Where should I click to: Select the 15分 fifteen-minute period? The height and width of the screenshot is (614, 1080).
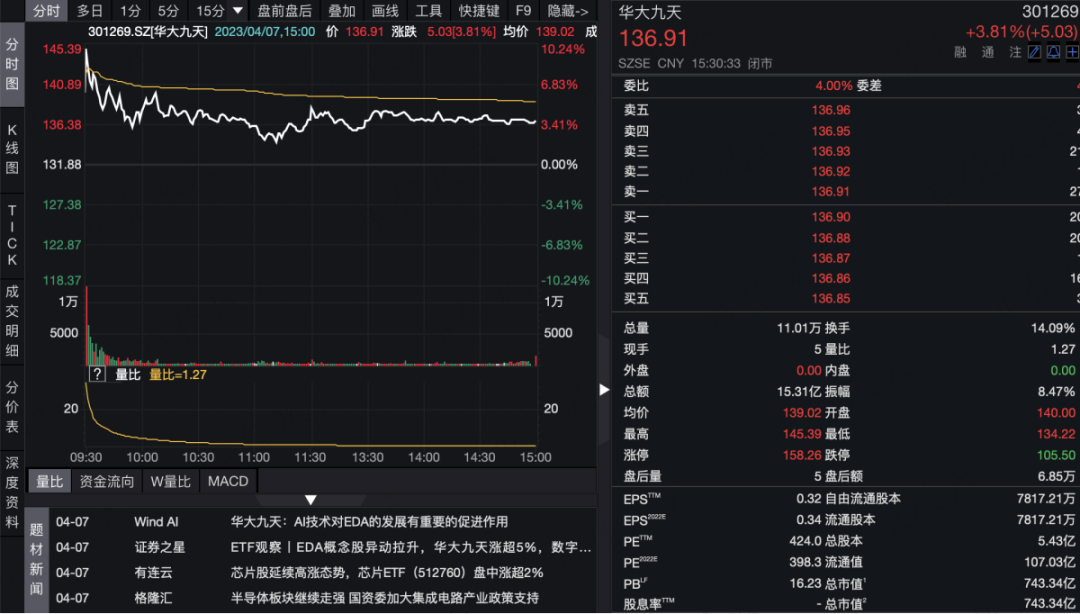click(x=210, y=10)
